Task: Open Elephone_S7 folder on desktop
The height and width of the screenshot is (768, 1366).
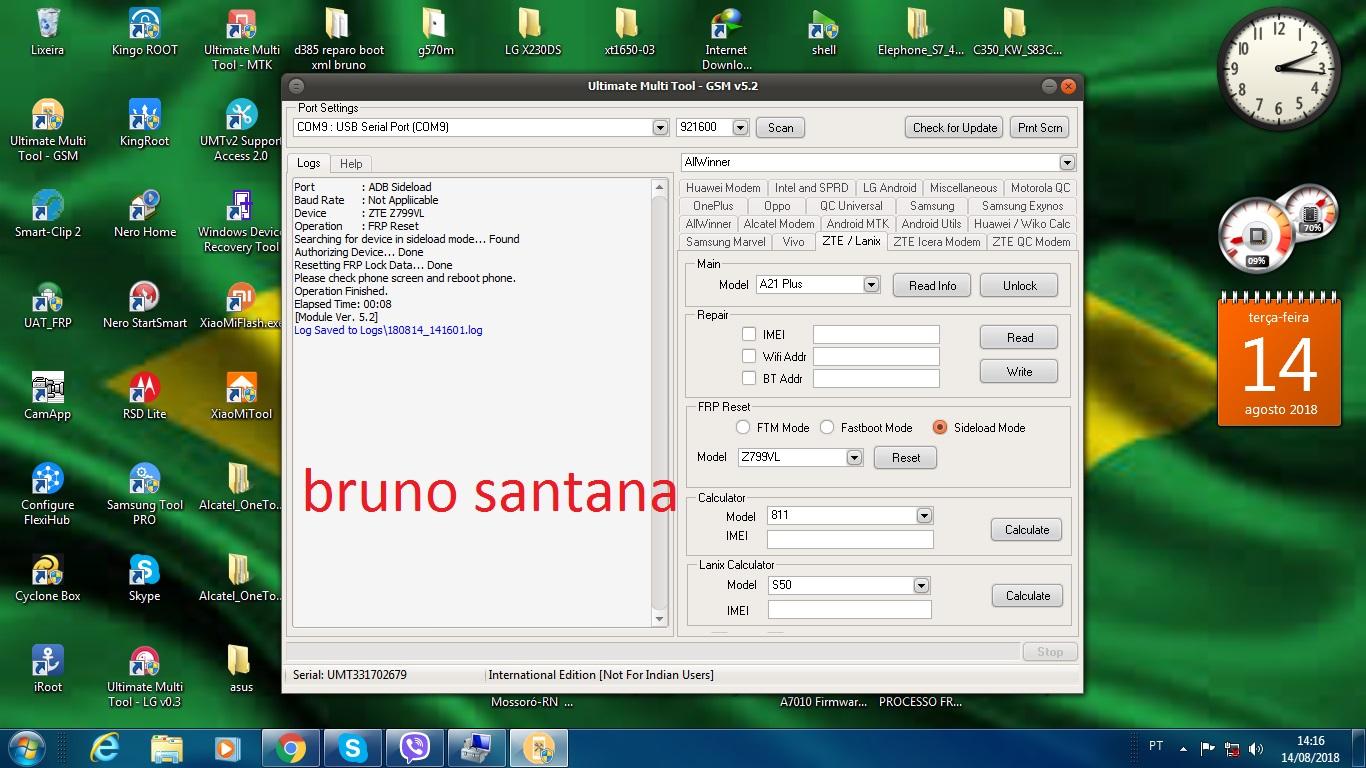Action: 920,32
